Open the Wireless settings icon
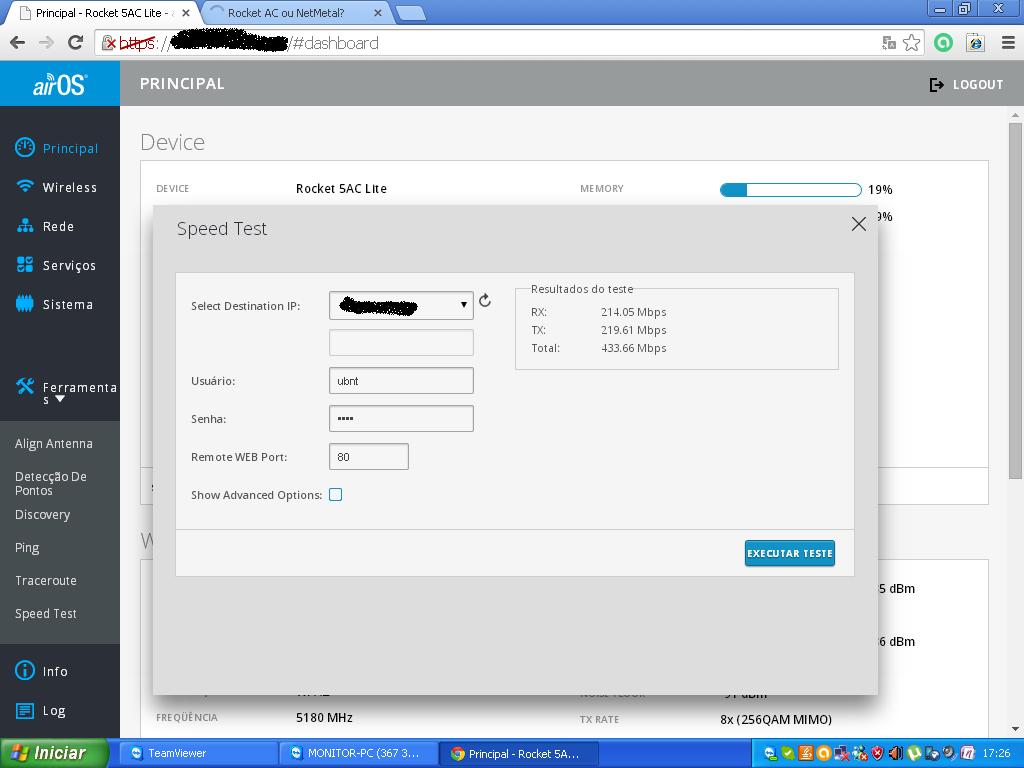The image size is (1024, 768). (x=25, y=186)
